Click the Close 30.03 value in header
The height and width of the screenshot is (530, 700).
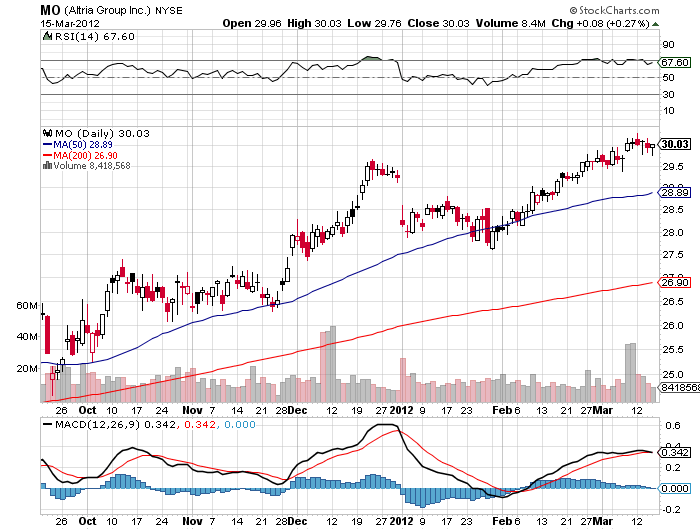[x=438, y=23]
